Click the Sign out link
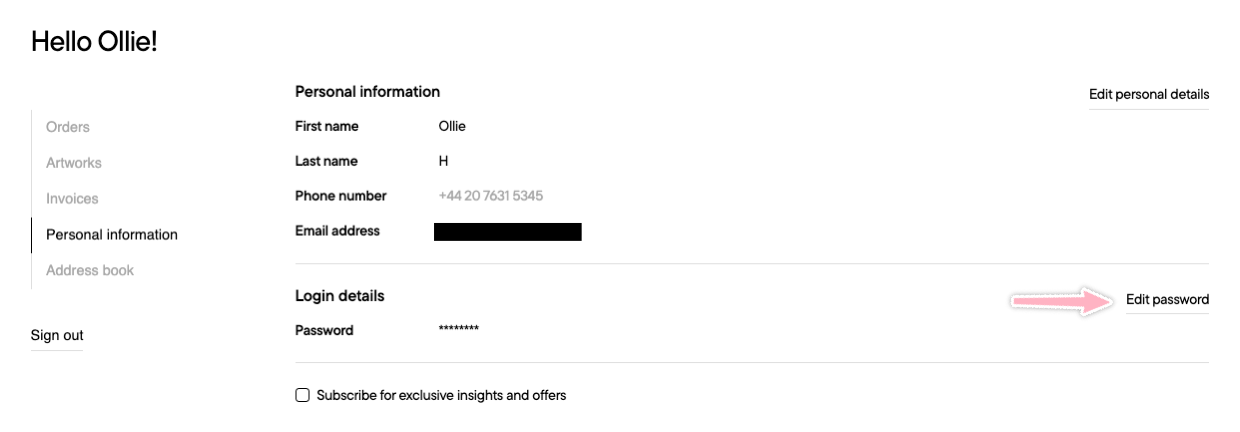Image resolution: width=1240 pixels, height=432 pixels. pos(57,336)
